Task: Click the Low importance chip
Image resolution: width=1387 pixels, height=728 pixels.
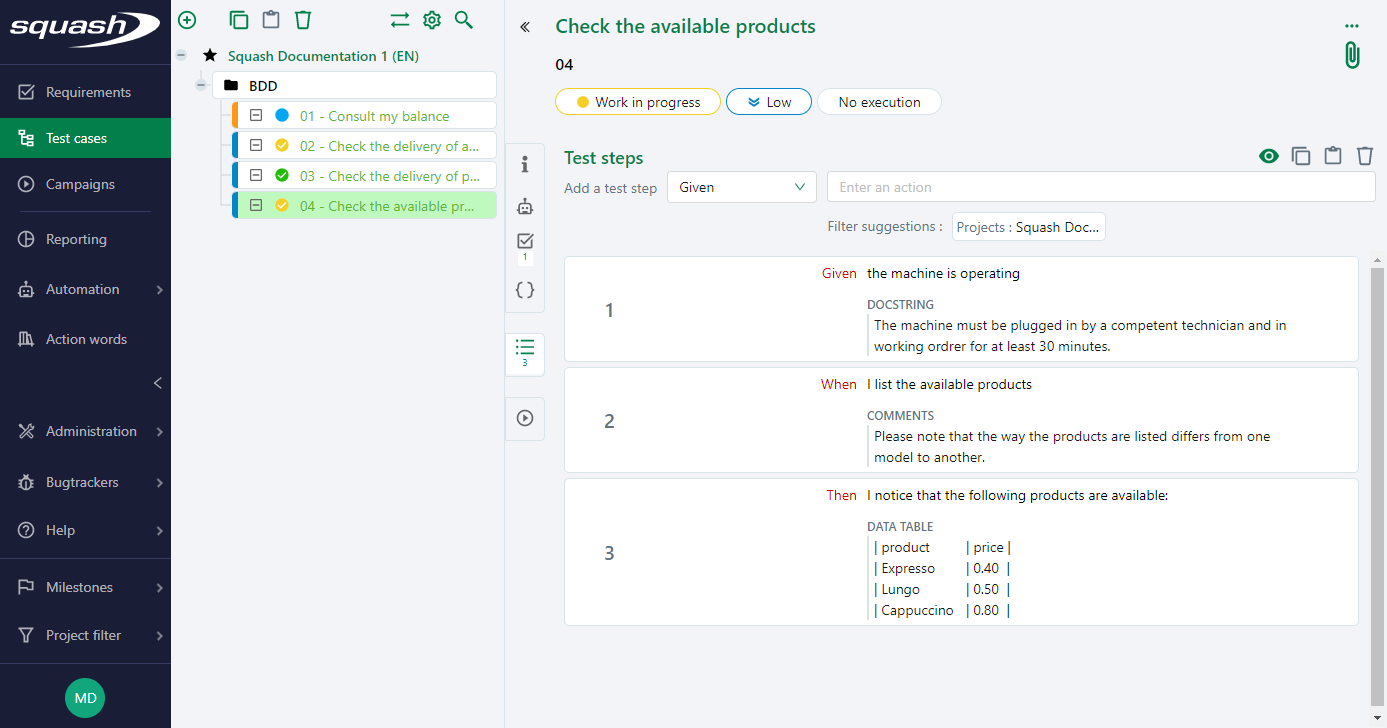Action: pos(768,101)
